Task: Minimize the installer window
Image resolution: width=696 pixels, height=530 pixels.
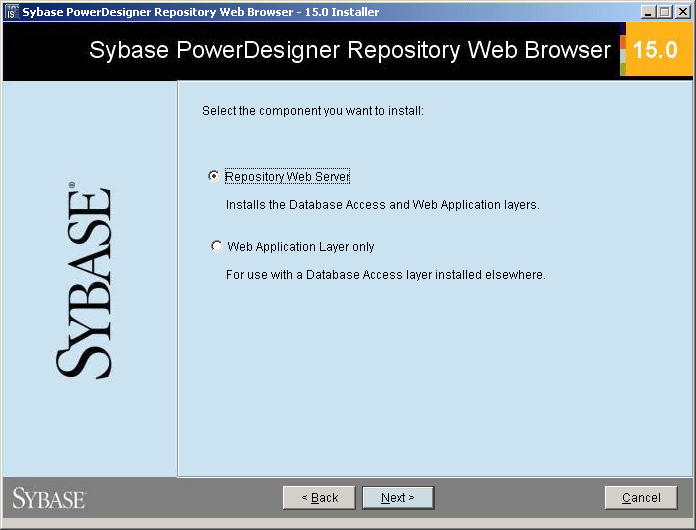Action: [649, 12]
